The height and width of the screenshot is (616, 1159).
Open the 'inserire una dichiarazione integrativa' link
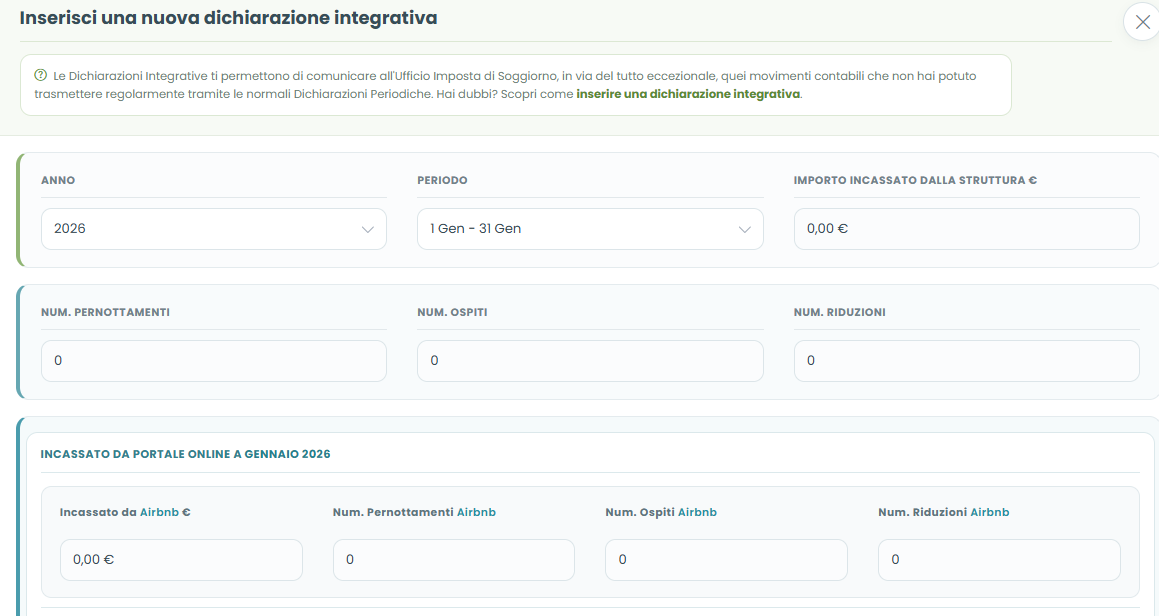688,94
